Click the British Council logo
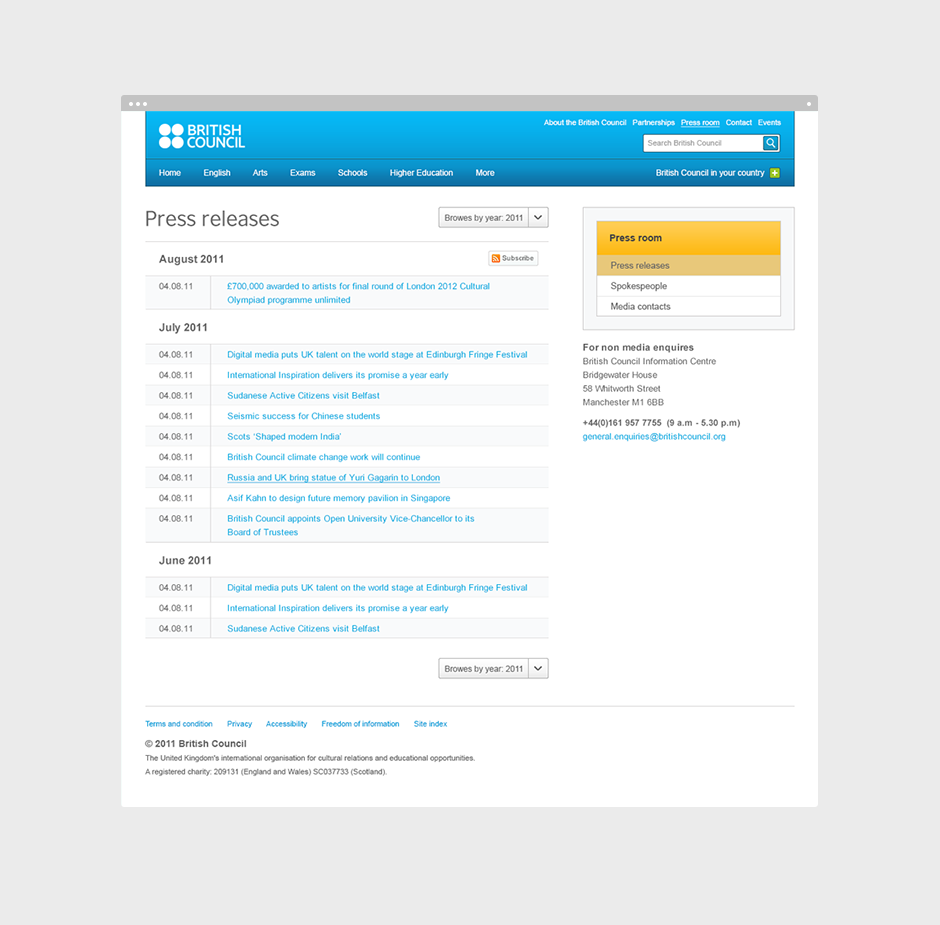 tap(201, 136)
